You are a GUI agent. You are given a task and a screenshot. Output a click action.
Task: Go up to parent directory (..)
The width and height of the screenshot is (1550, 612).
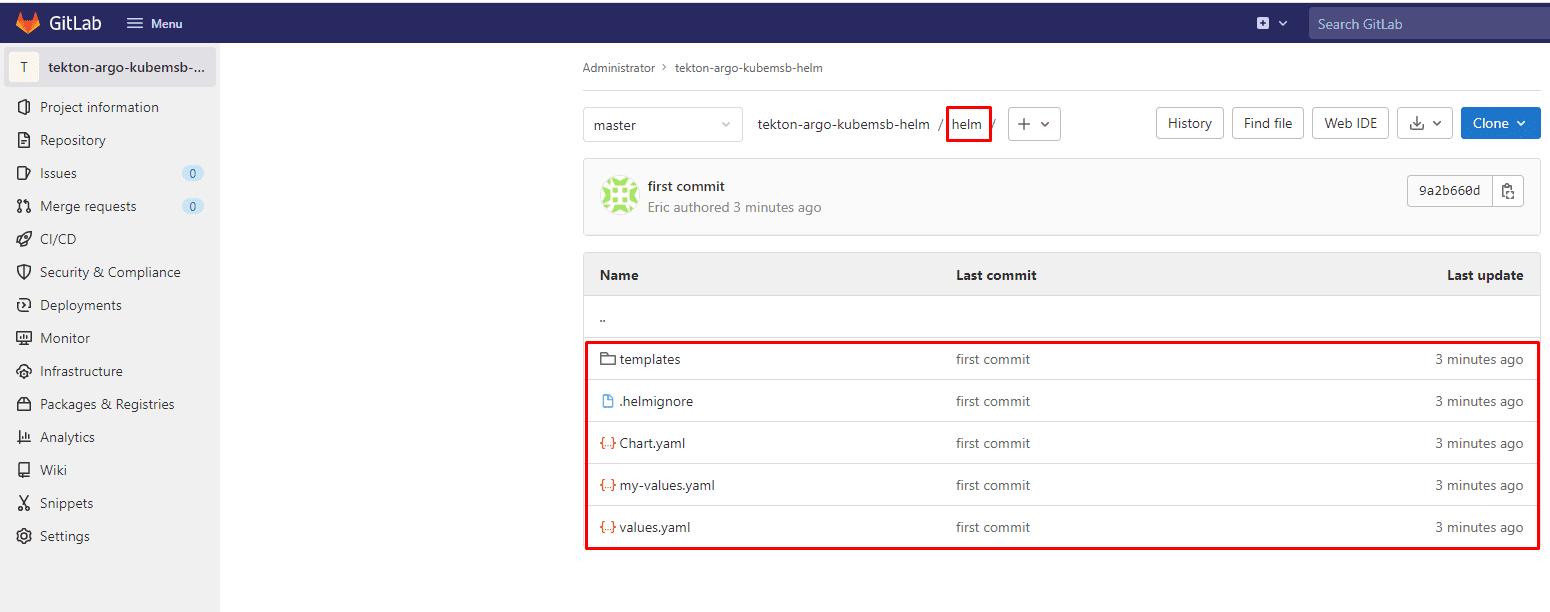point(603,317)
